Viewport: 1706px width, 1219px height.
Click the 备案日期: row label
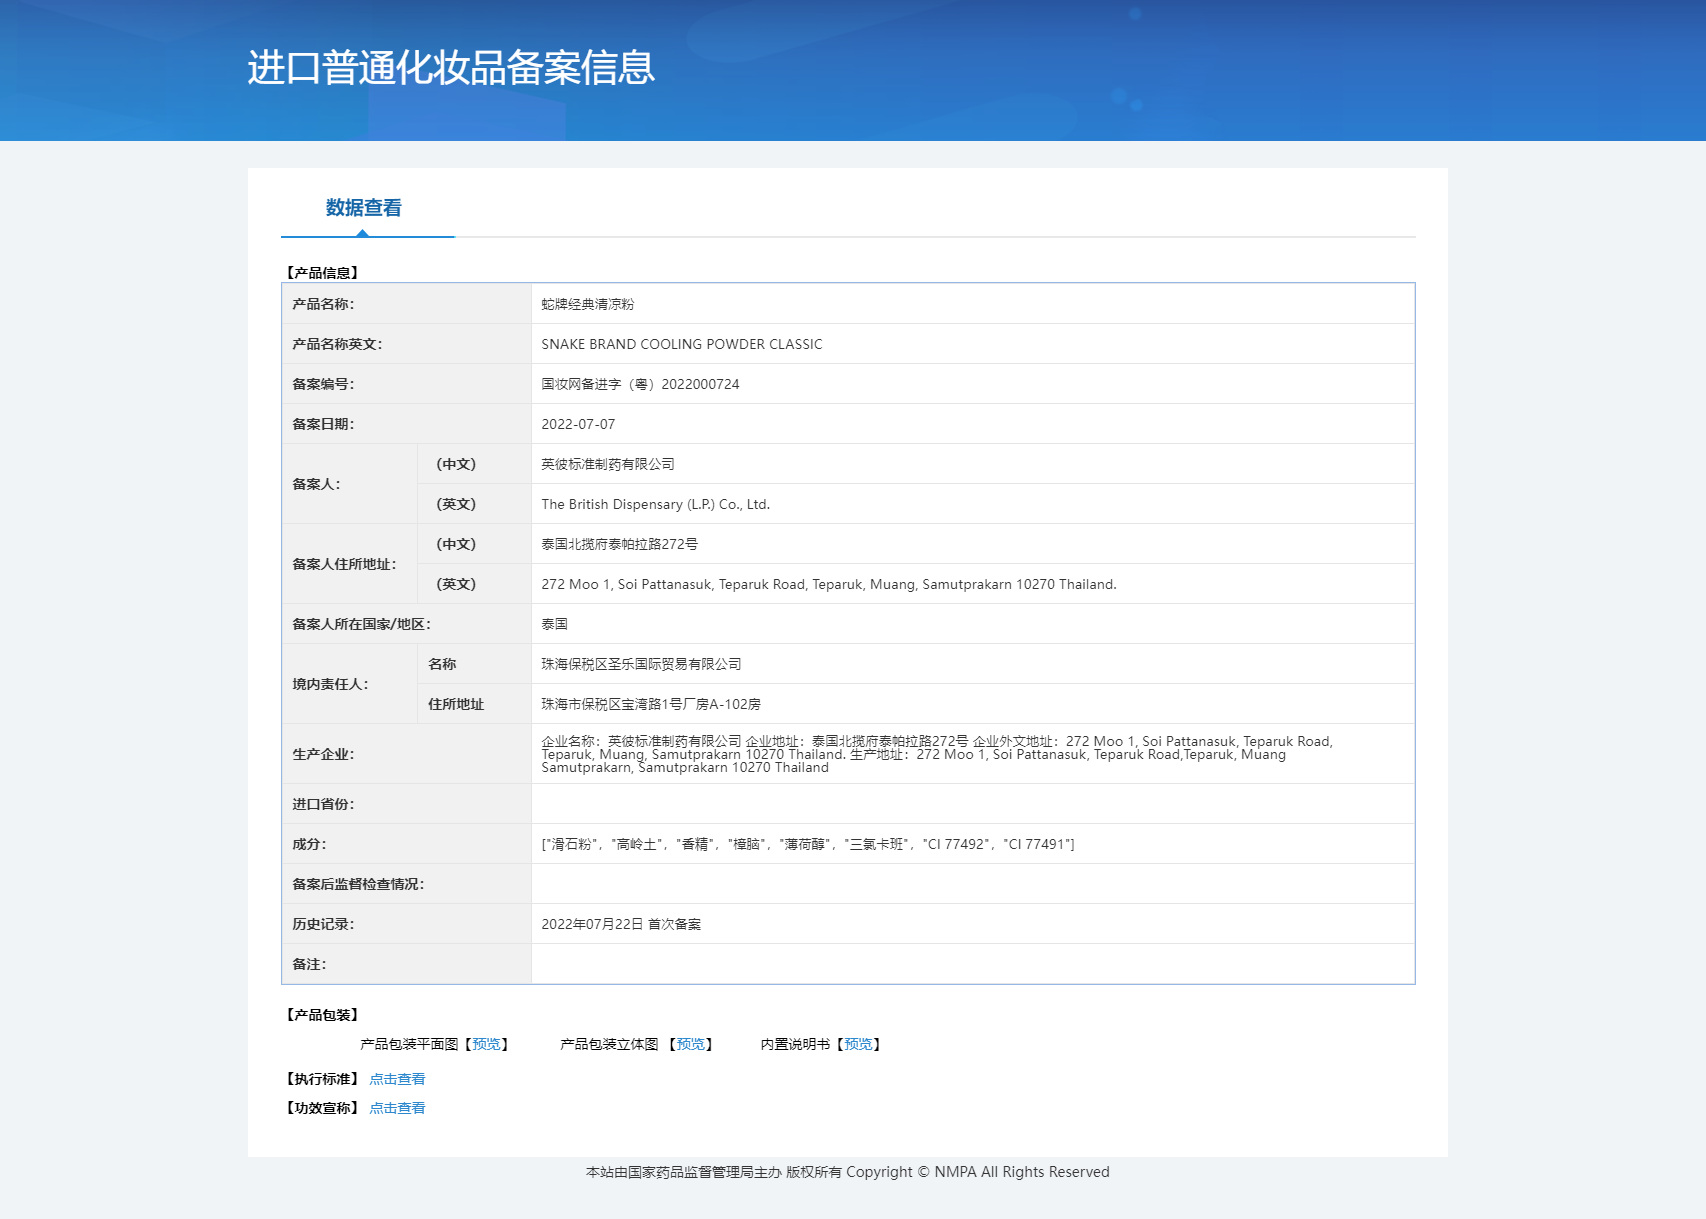point(323,424)
